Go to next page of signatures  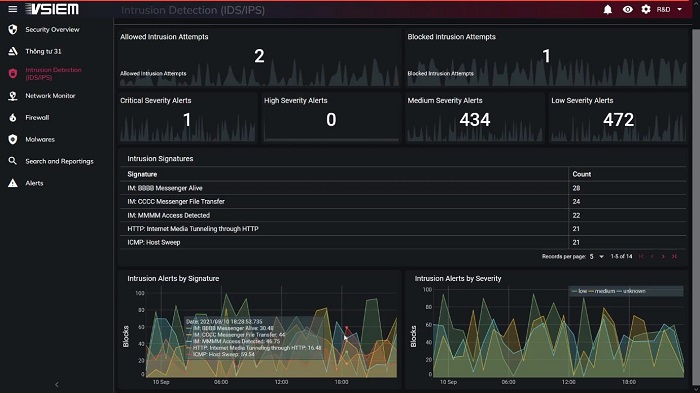pos(663,256)
